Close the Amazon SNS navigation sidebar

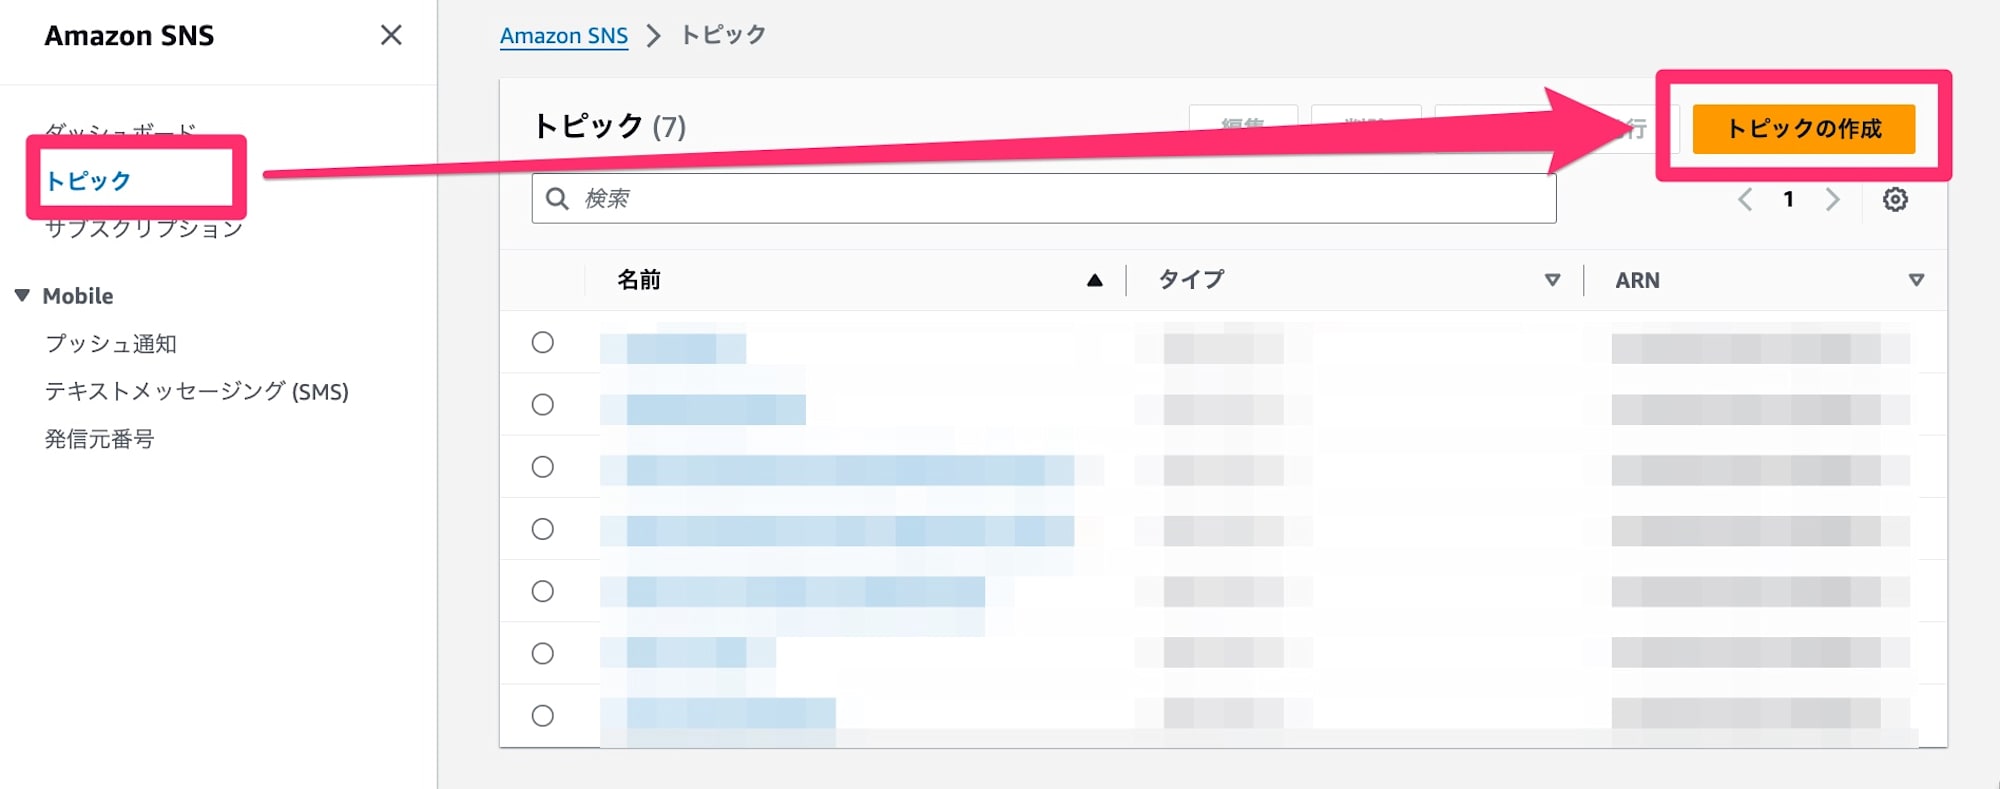[x=391, y=35]
